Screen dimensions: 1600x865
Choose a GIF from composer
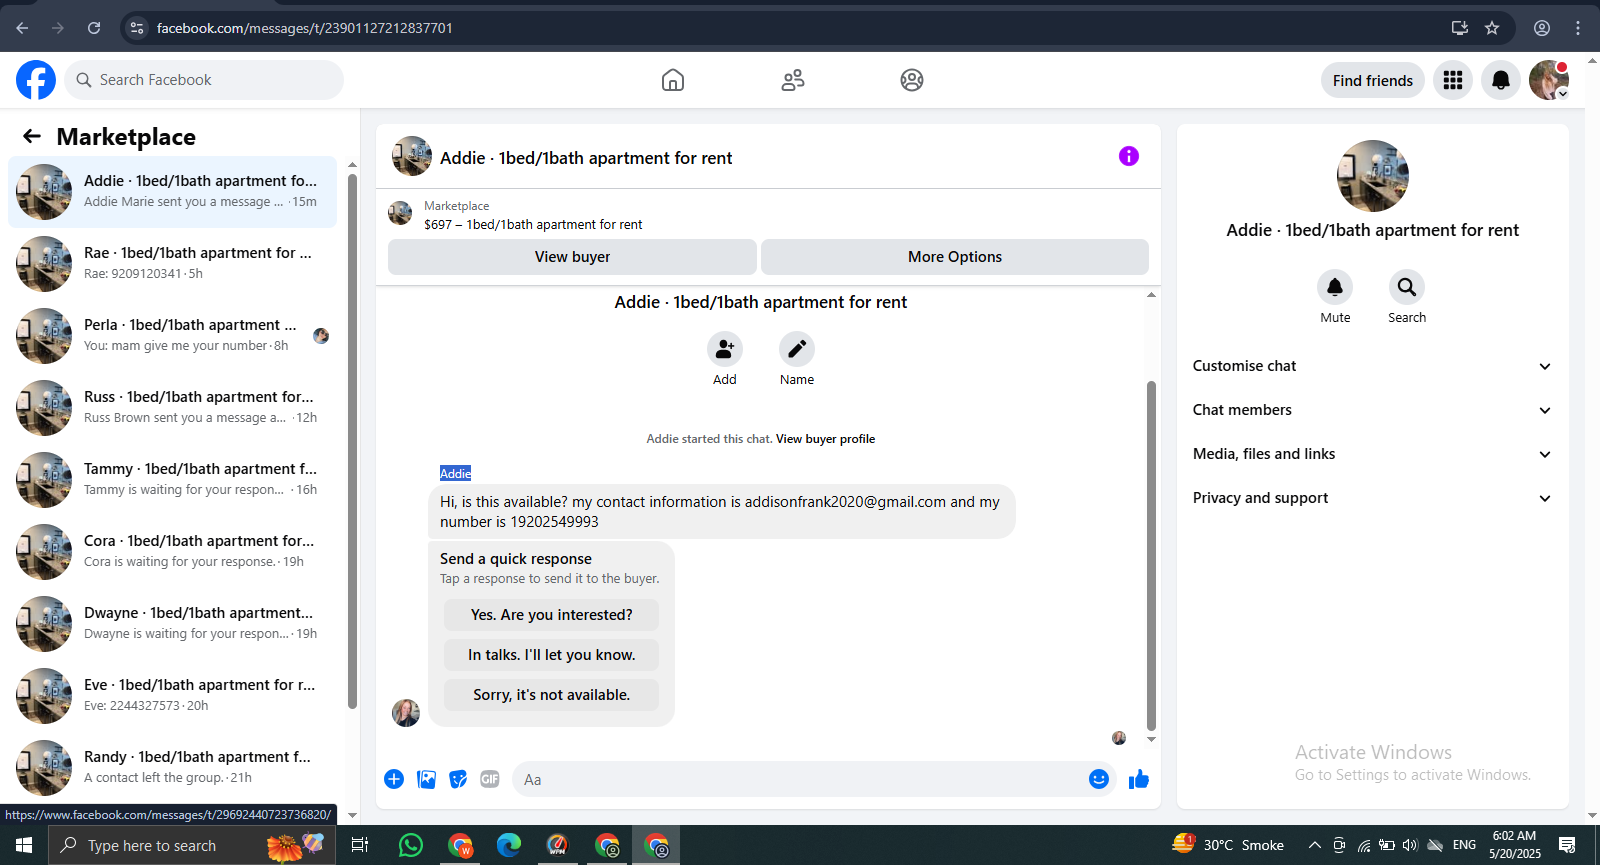[x=490, y=779]
